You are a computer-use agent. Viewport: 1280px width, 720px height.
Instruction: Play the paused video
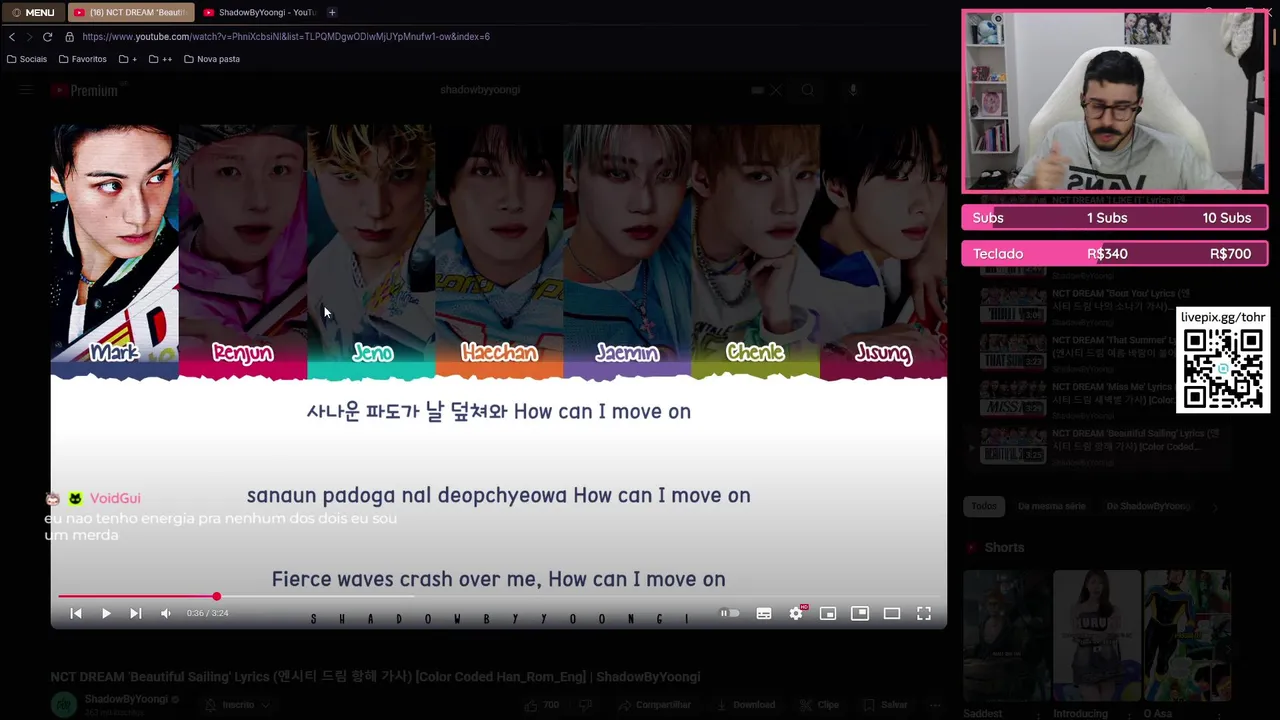coord(106,613)
